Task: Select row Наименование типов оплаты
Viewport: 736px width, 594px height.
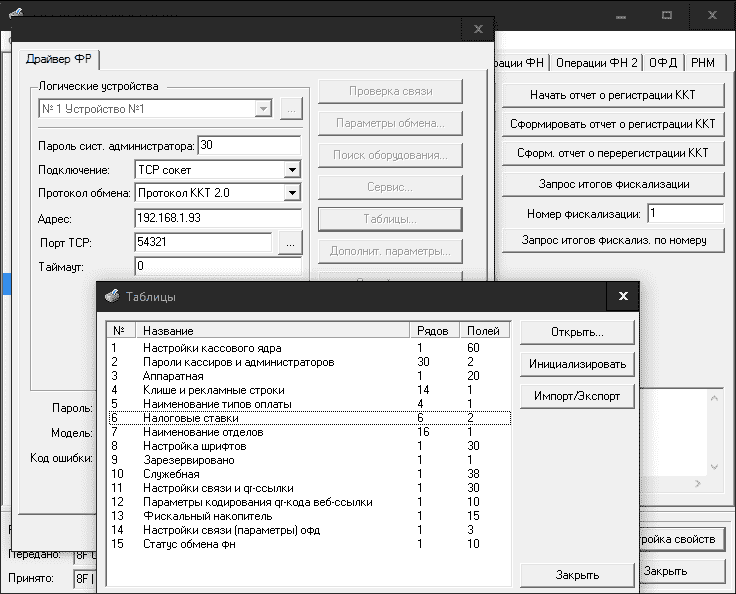Action: pos(309,404)
